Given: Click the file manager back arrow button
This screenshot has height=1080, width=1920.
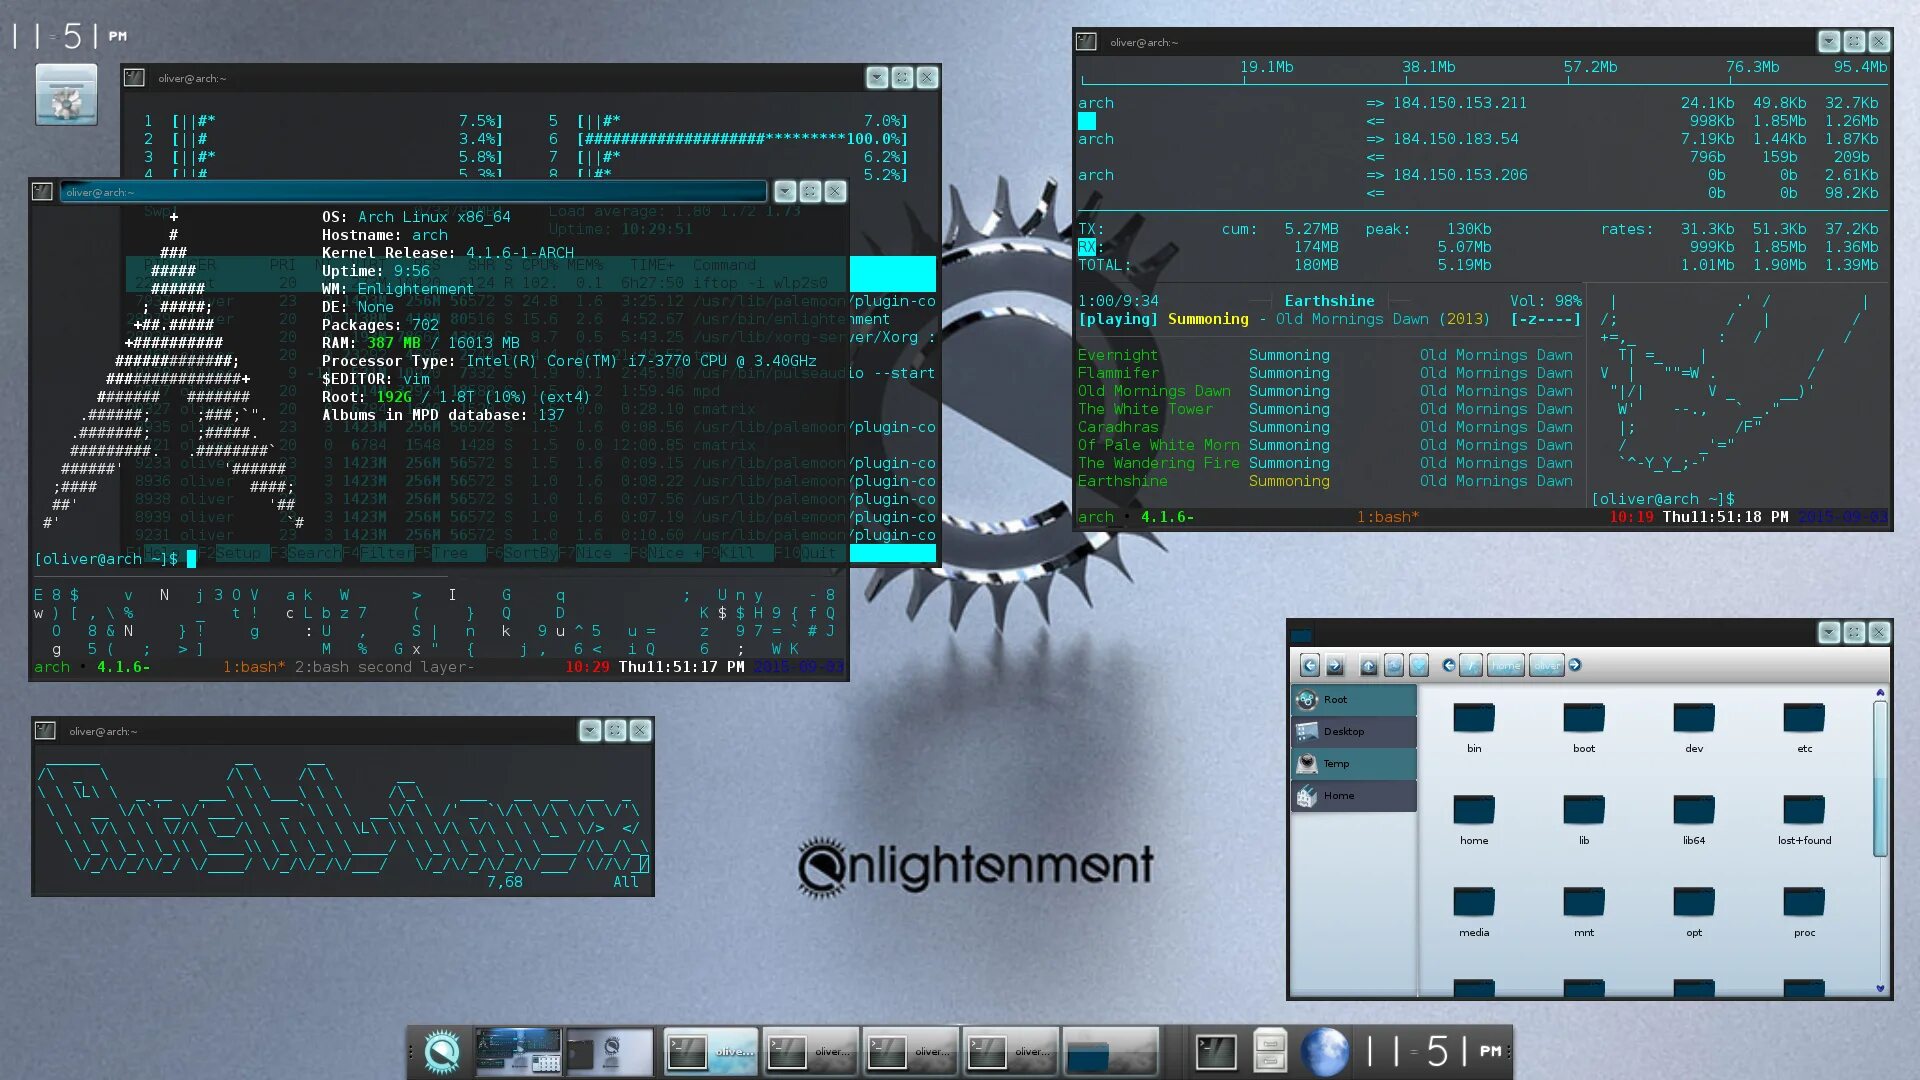Looking at the screenshot, I should click(1309, 666).
